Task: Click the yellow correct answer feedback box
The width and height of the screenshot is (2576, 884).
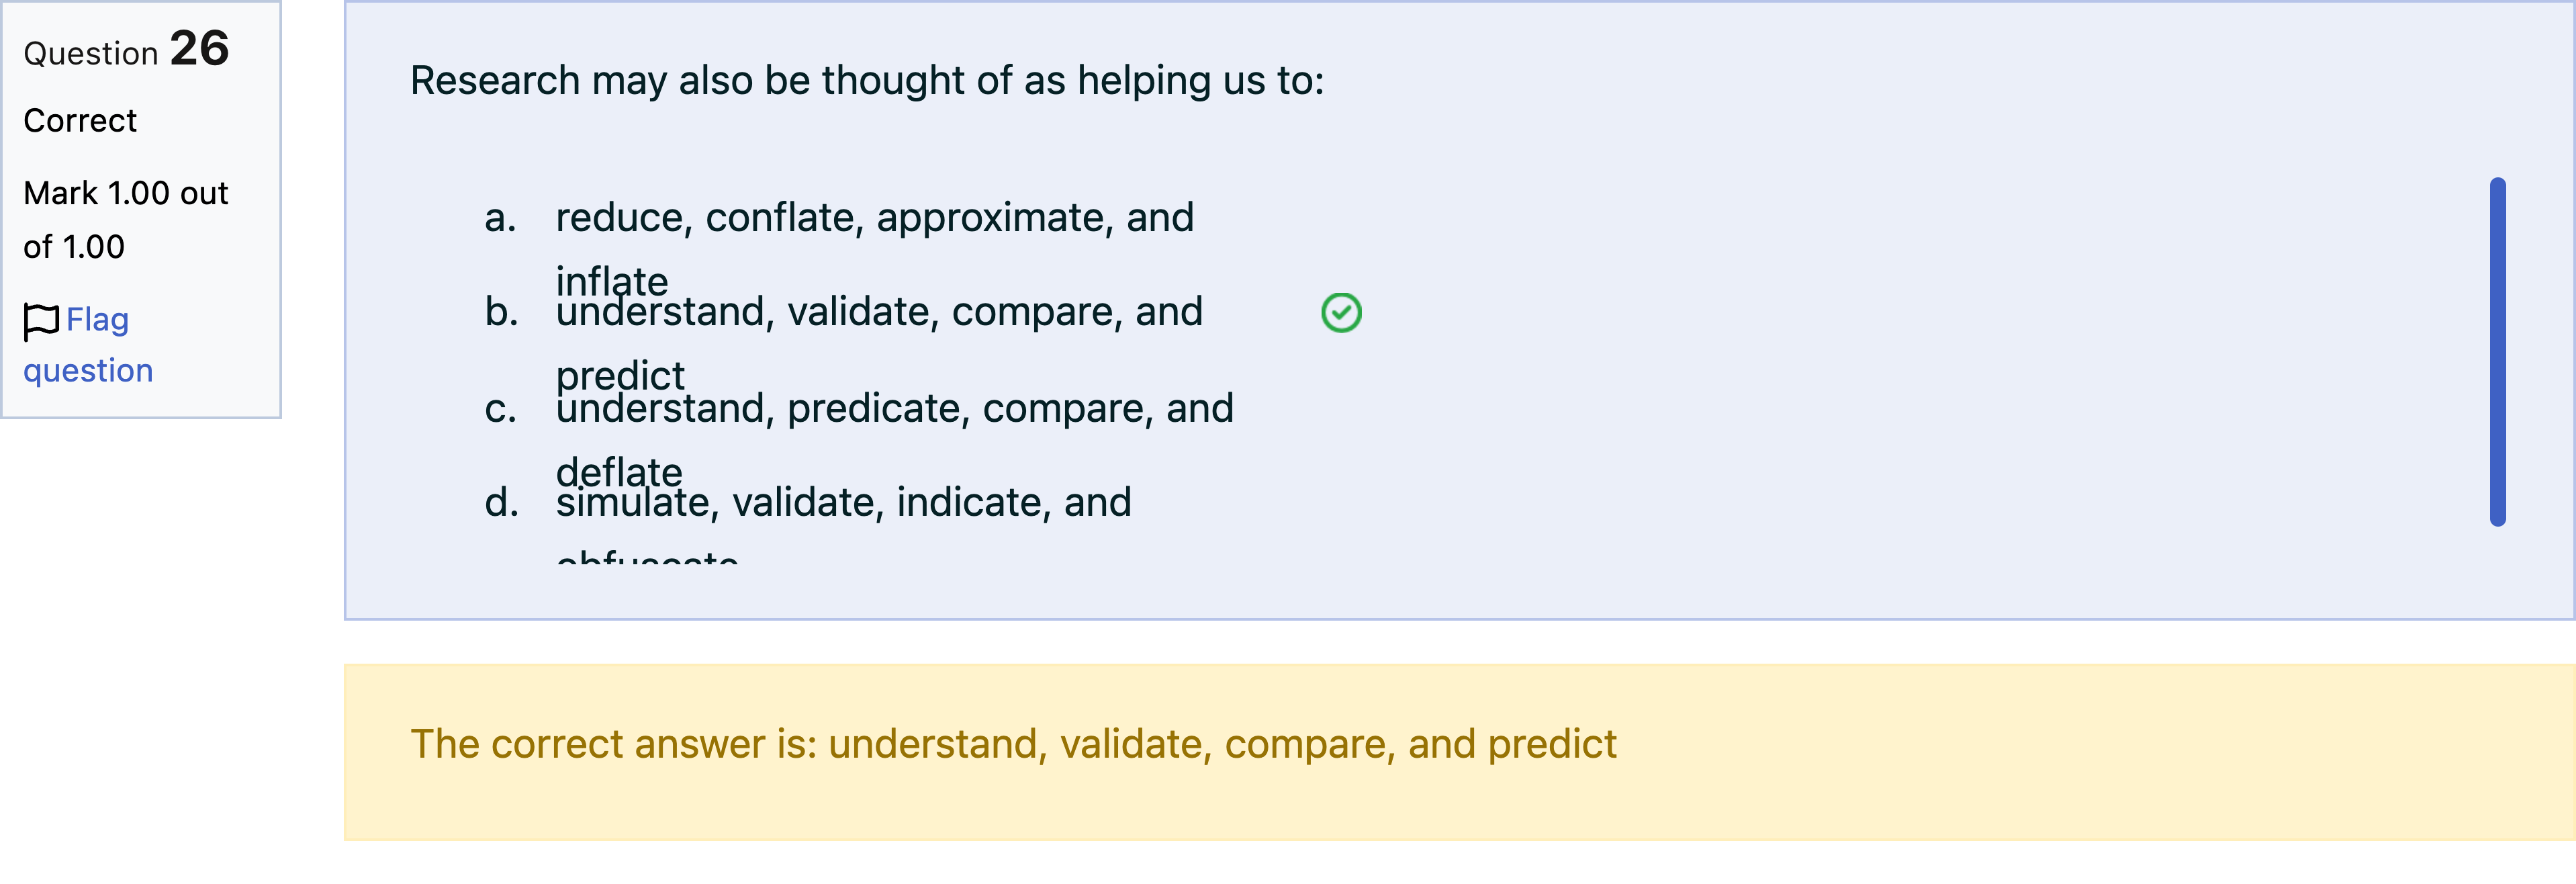Action: (1459, 752)
